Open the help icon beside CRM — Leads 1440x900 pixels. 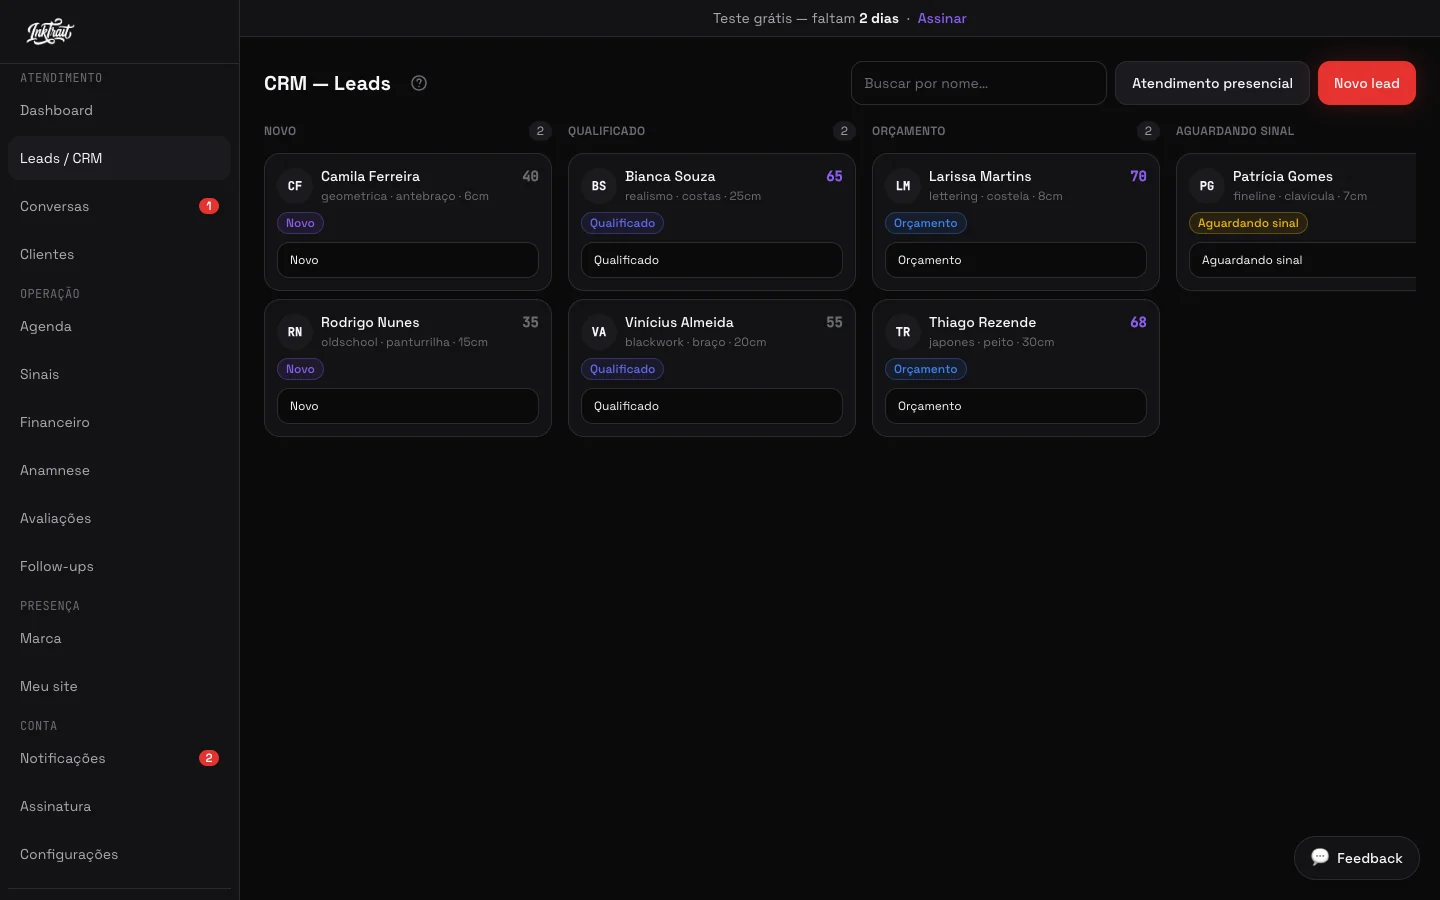(x=419, y=83)
